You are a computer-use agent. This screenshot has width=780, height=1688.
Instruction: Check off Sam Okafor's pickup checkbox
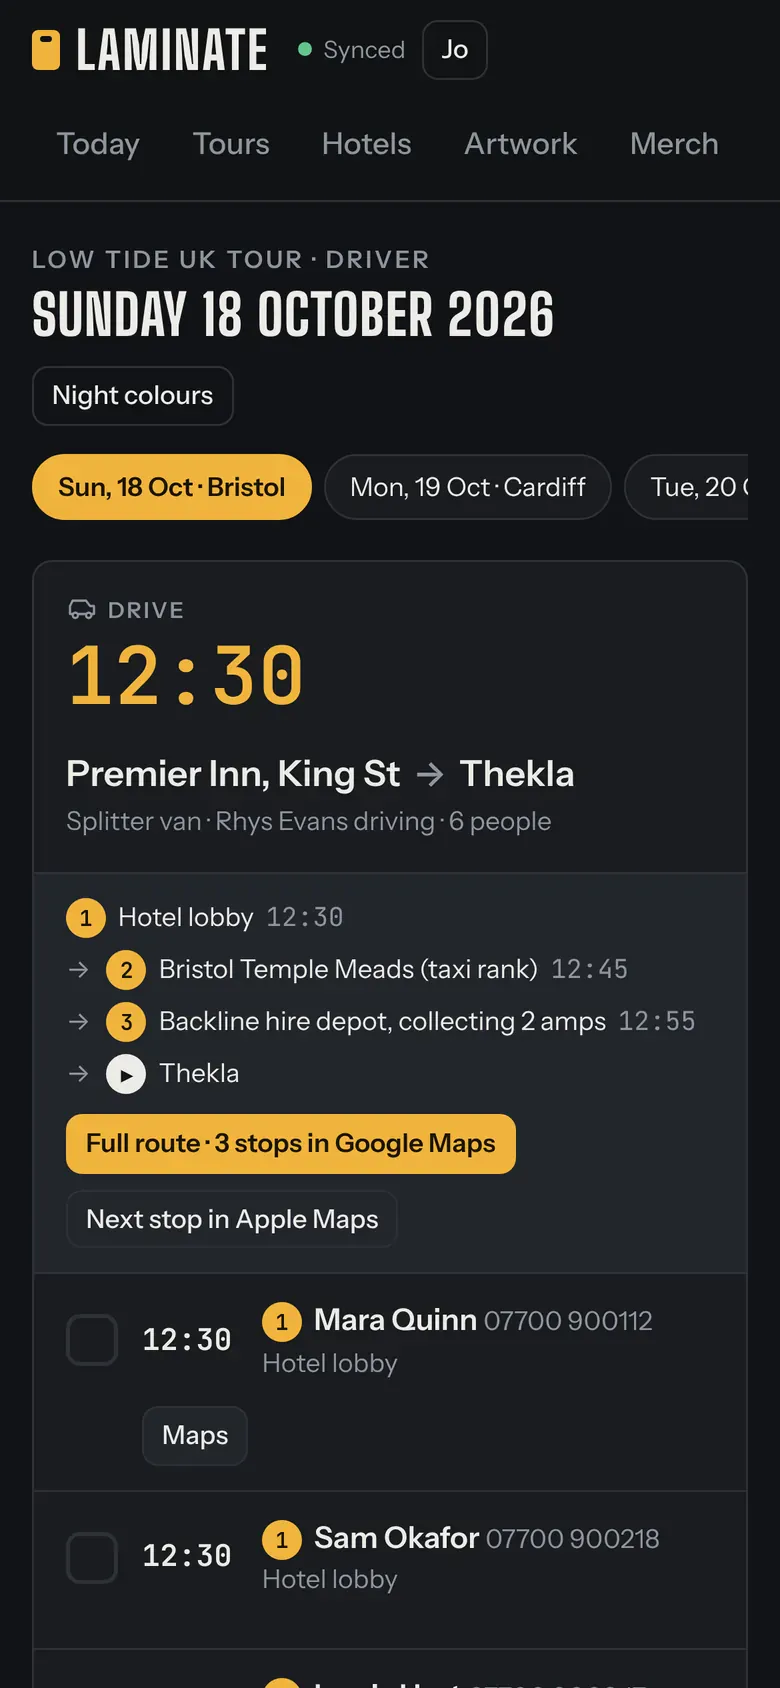tap(92, 1558)
